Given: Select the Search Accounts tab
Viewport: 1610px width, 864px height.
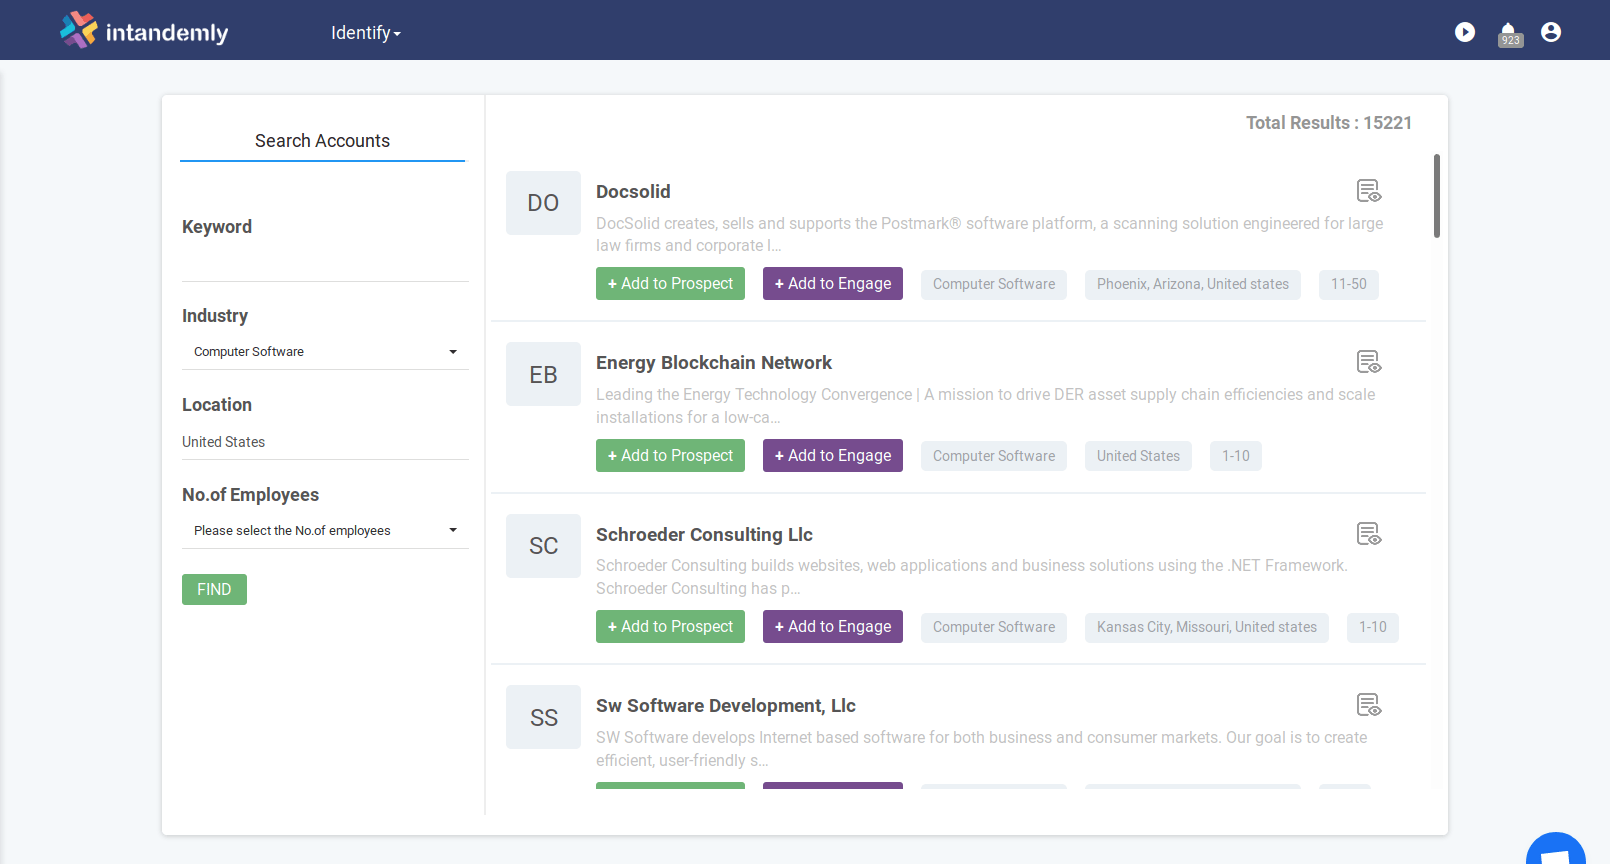Looking at the screenshot, I should (x=322, y=141).
